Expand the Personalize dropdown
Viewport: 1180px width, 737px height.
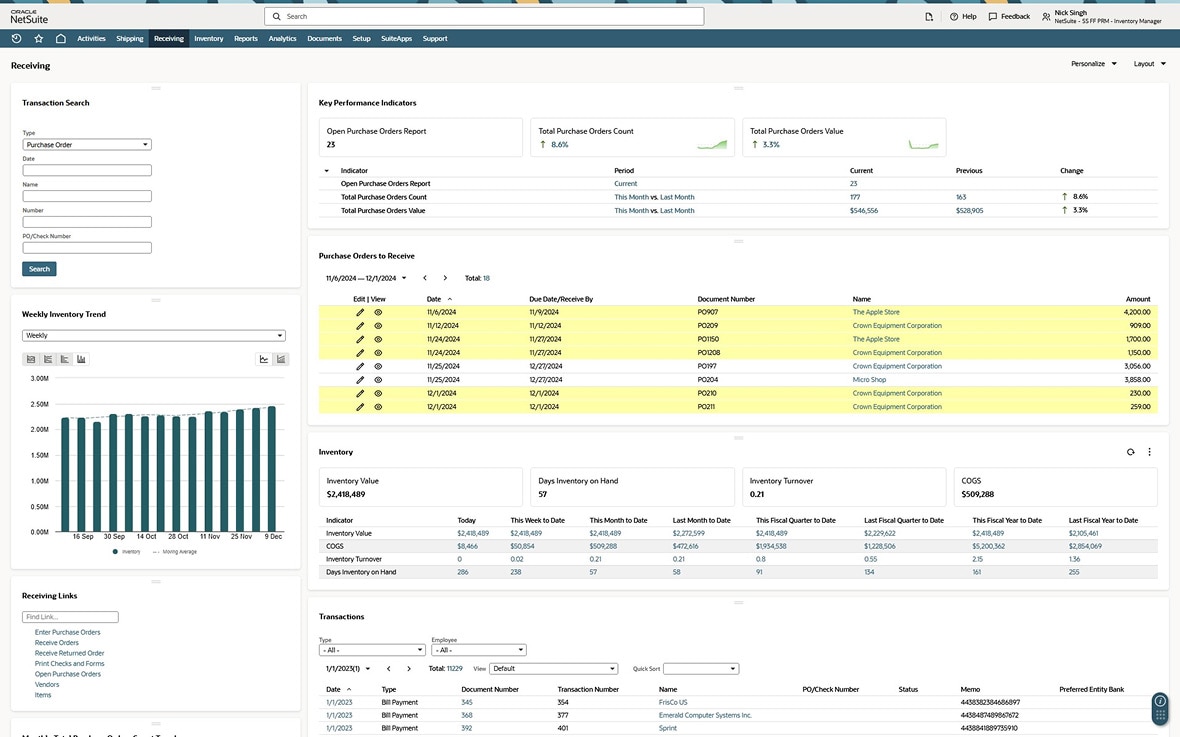(1093, 64)
